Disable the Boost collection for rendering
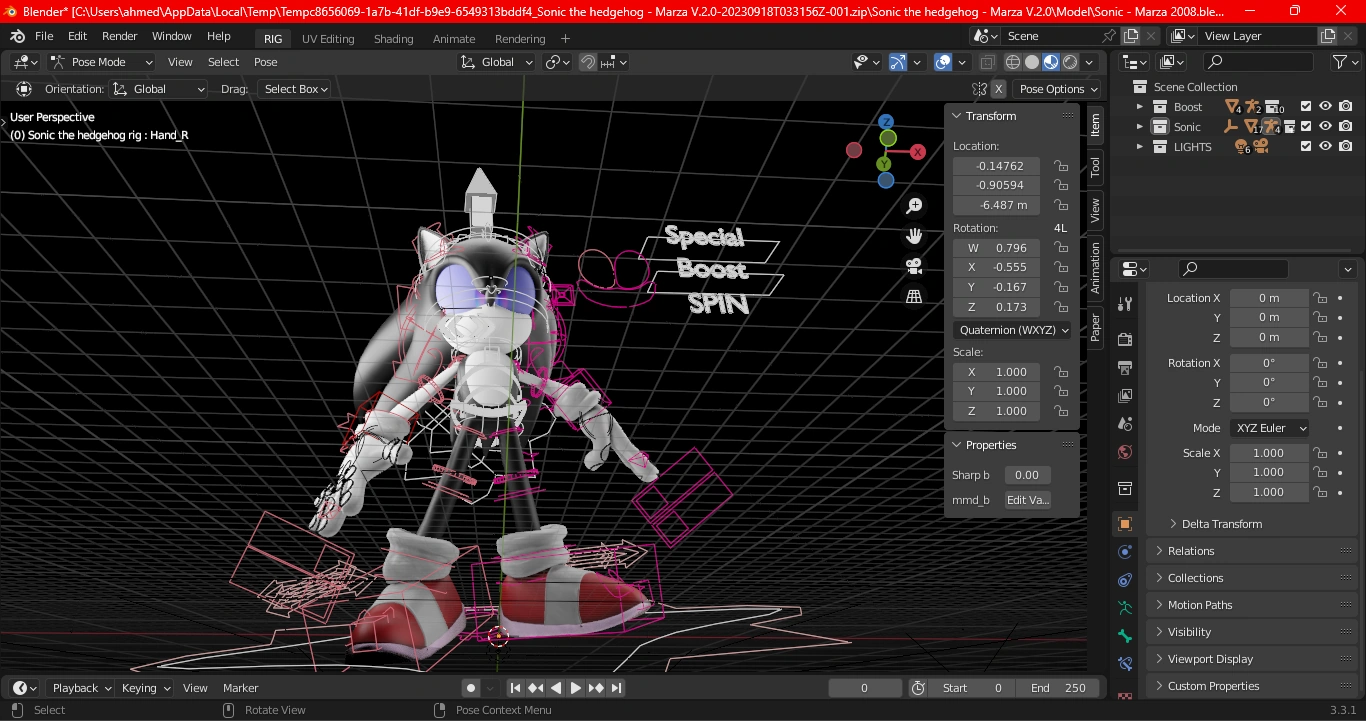 click(x=1346, y=106)
